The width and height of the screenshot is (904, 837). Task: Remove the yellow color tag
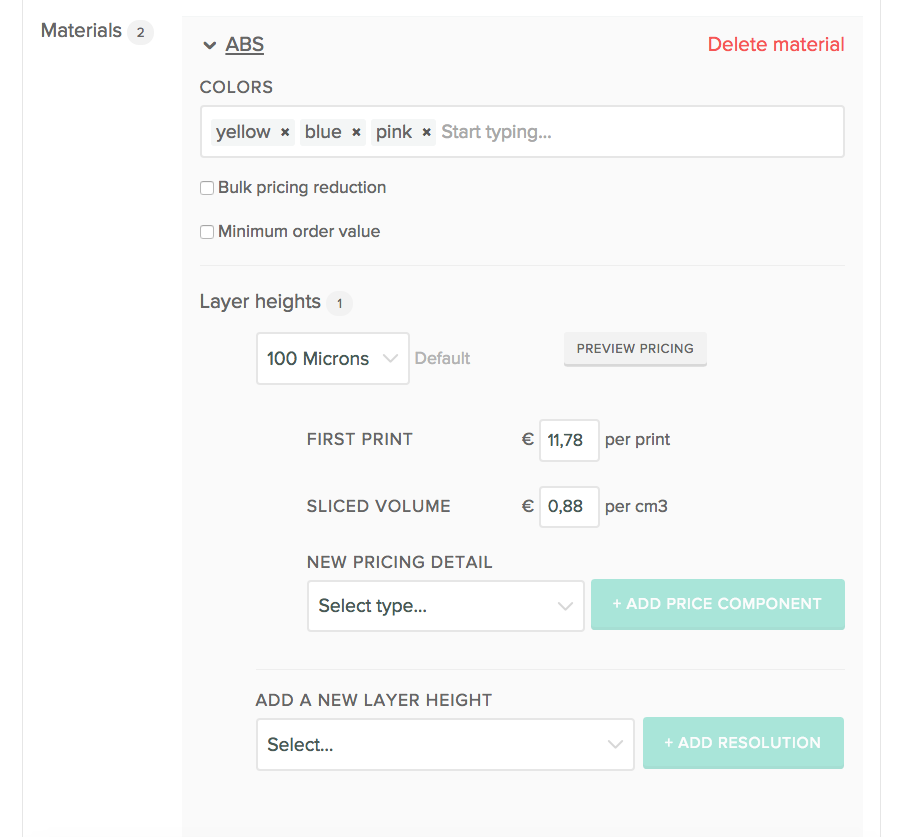pos(285,132)
